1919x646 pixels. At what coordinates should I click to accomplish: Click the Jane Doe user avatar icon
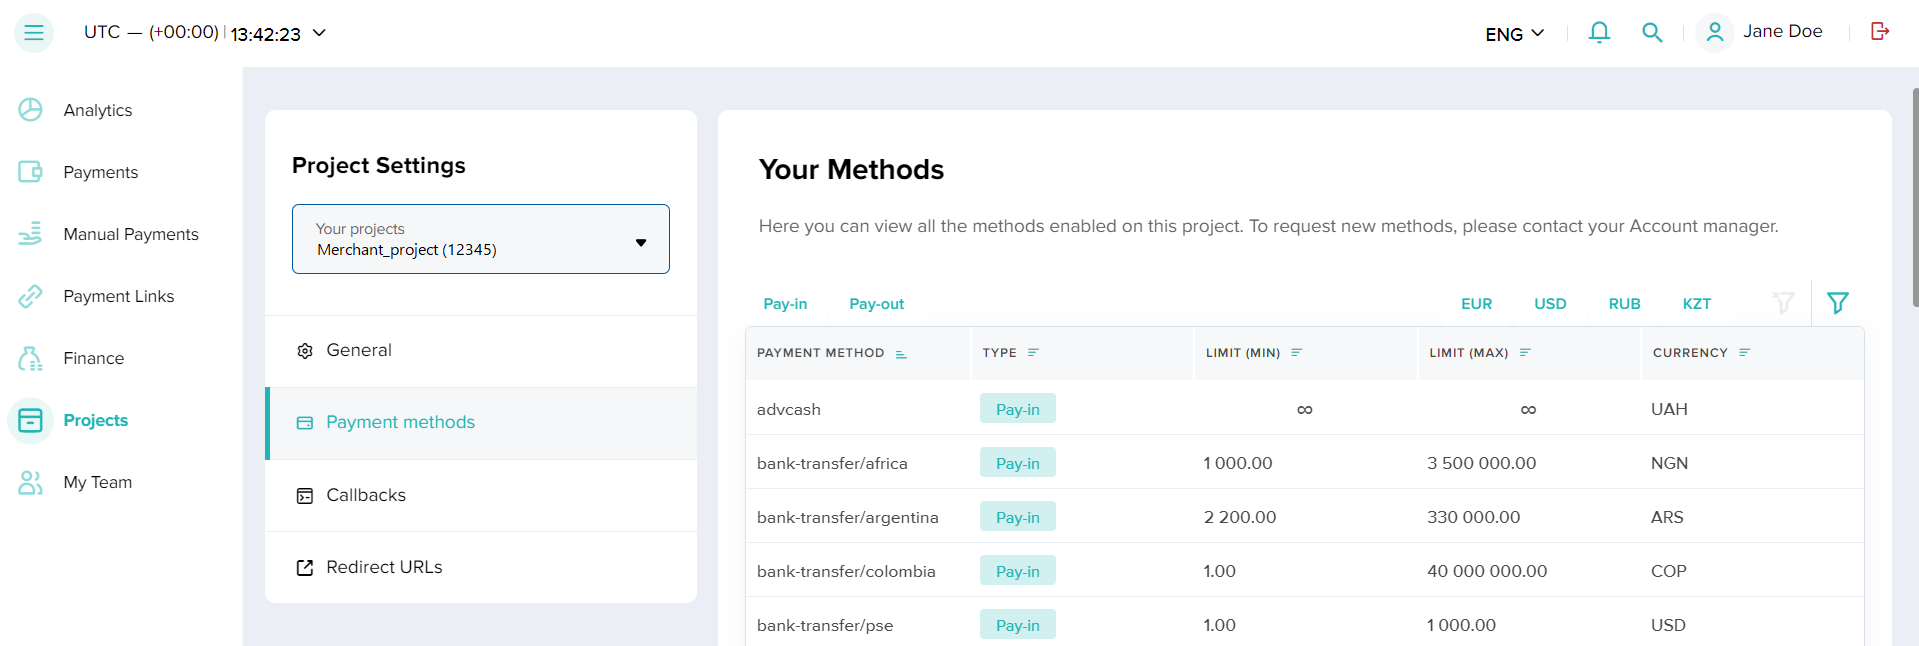tap(1714, 32)
